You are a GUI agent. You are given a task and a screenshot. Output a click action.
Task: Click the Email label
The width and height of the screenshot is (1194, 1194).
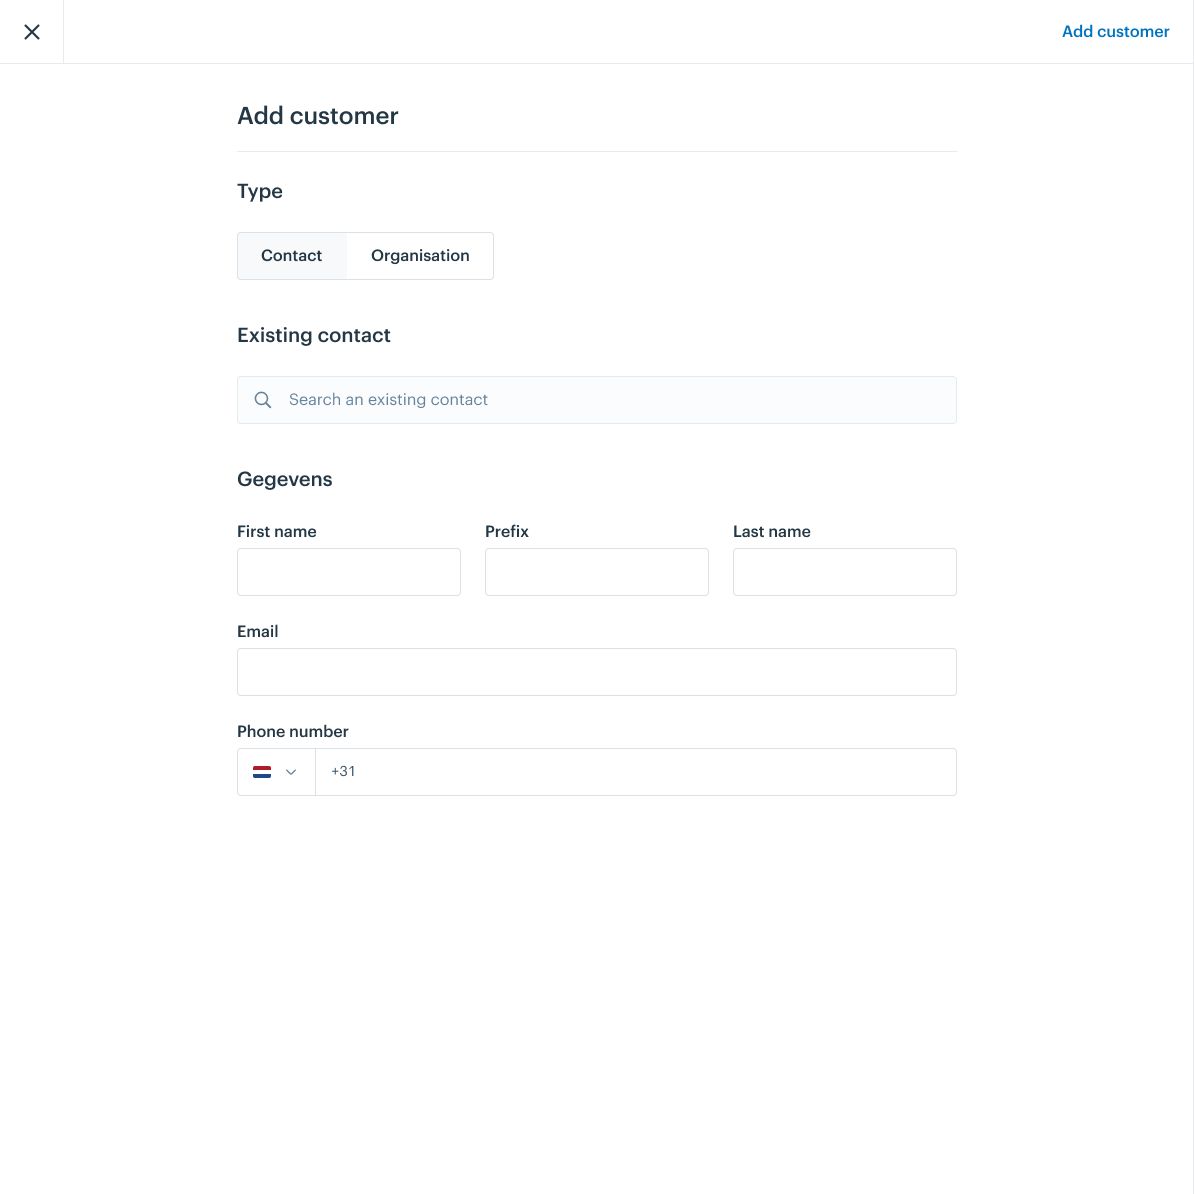click(x=257, y=631)
